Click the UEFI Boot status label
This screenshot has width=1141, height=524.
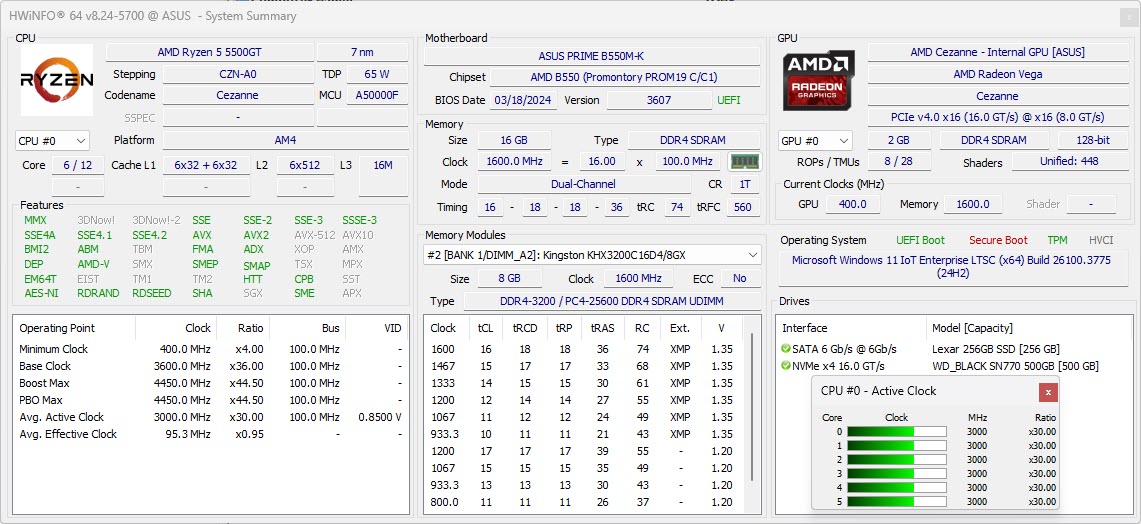point(921,240)
